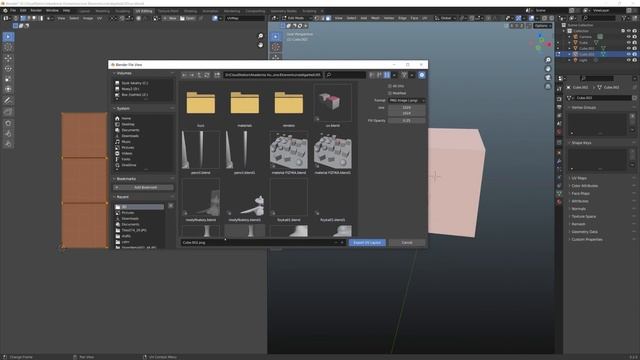Viewport: 640px width, 360px height.
Task: Open the Image menu in UV editor
Action: tap(88, 18)
